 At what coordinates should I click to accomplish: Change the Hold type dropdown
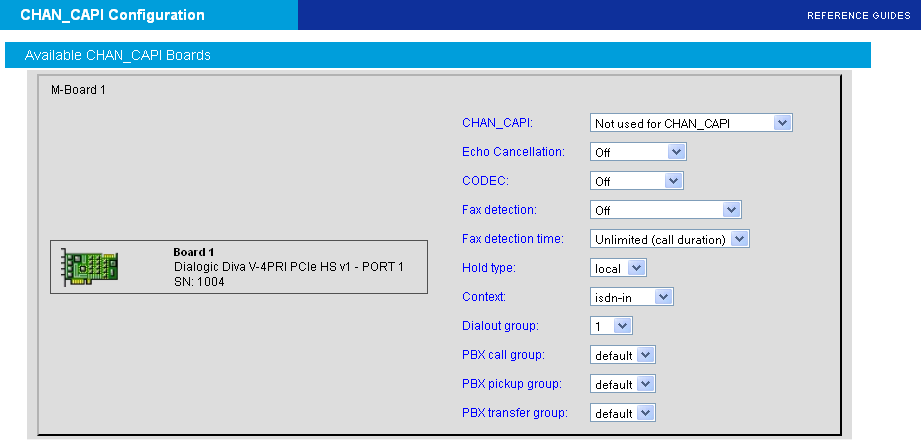click(x=619, y=268)
